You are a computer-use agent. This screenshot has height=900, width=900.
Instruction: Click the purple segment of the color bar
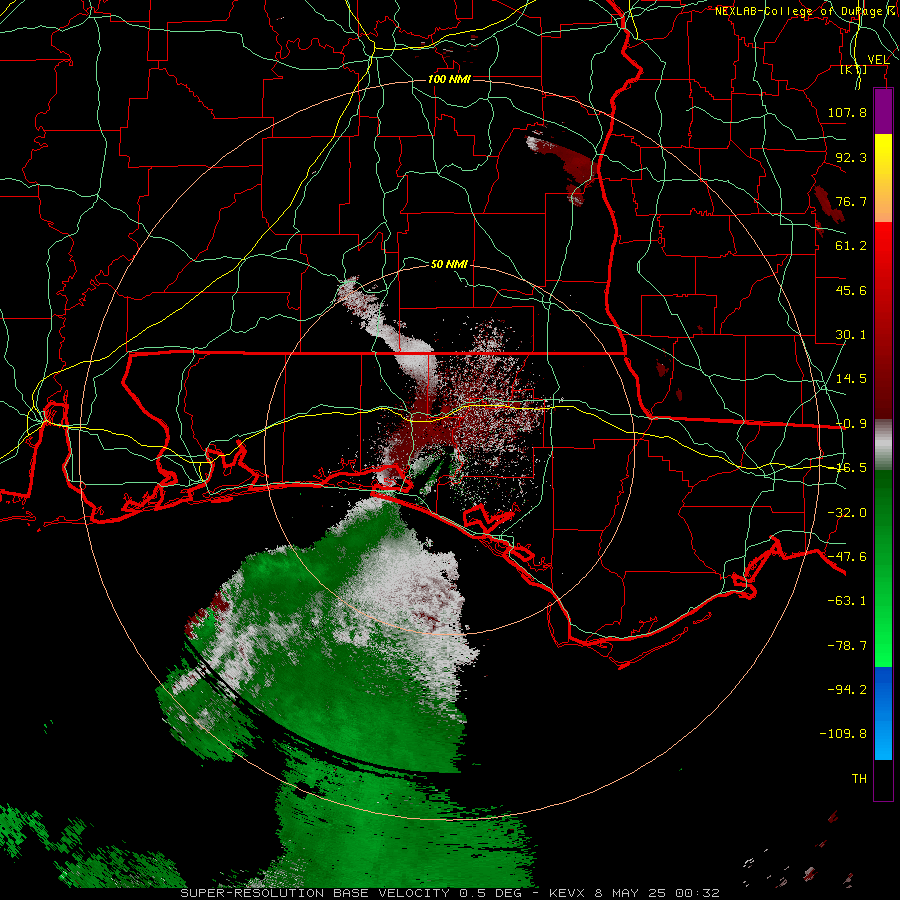click(883, 111)
